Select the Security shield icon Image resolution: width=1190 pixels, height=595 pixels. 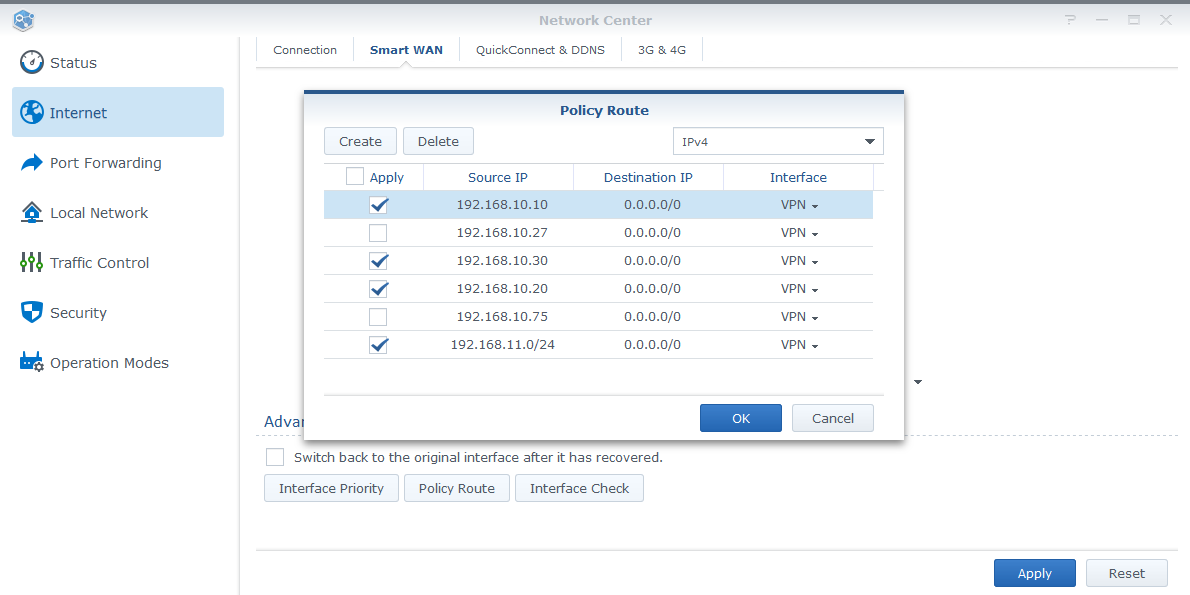78,312
